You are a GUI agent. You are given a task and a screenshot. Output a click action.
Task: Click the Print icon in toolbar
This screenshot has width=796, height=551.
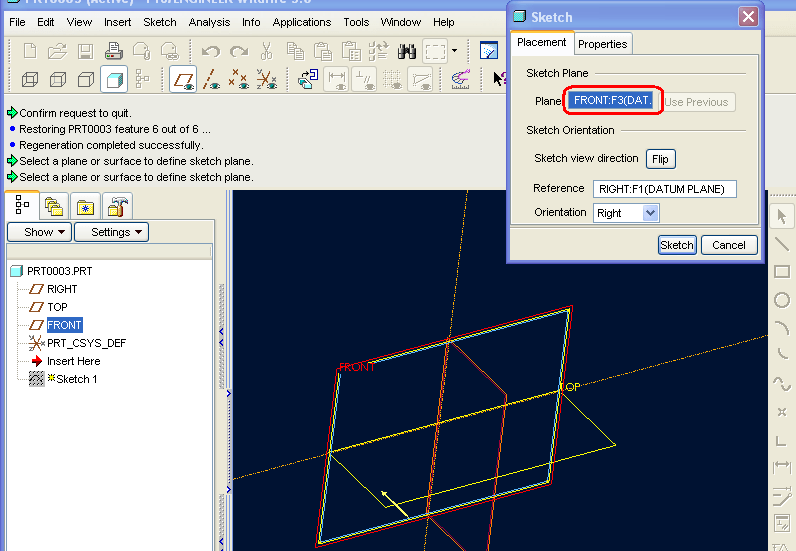coord(113,51)
